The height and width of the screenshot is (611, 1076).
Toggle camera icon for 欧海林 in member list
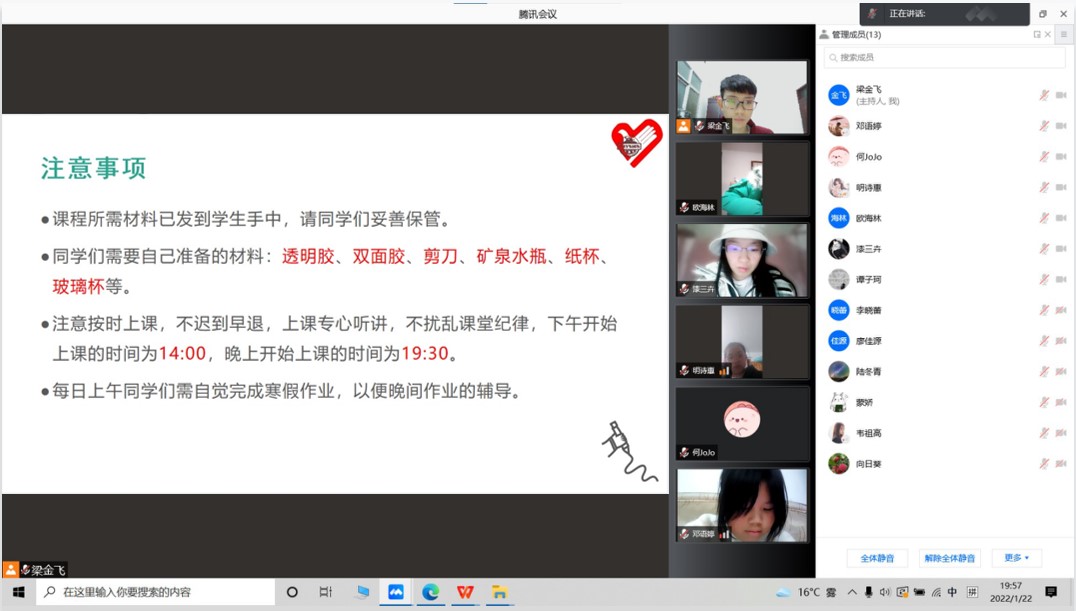1061,218
